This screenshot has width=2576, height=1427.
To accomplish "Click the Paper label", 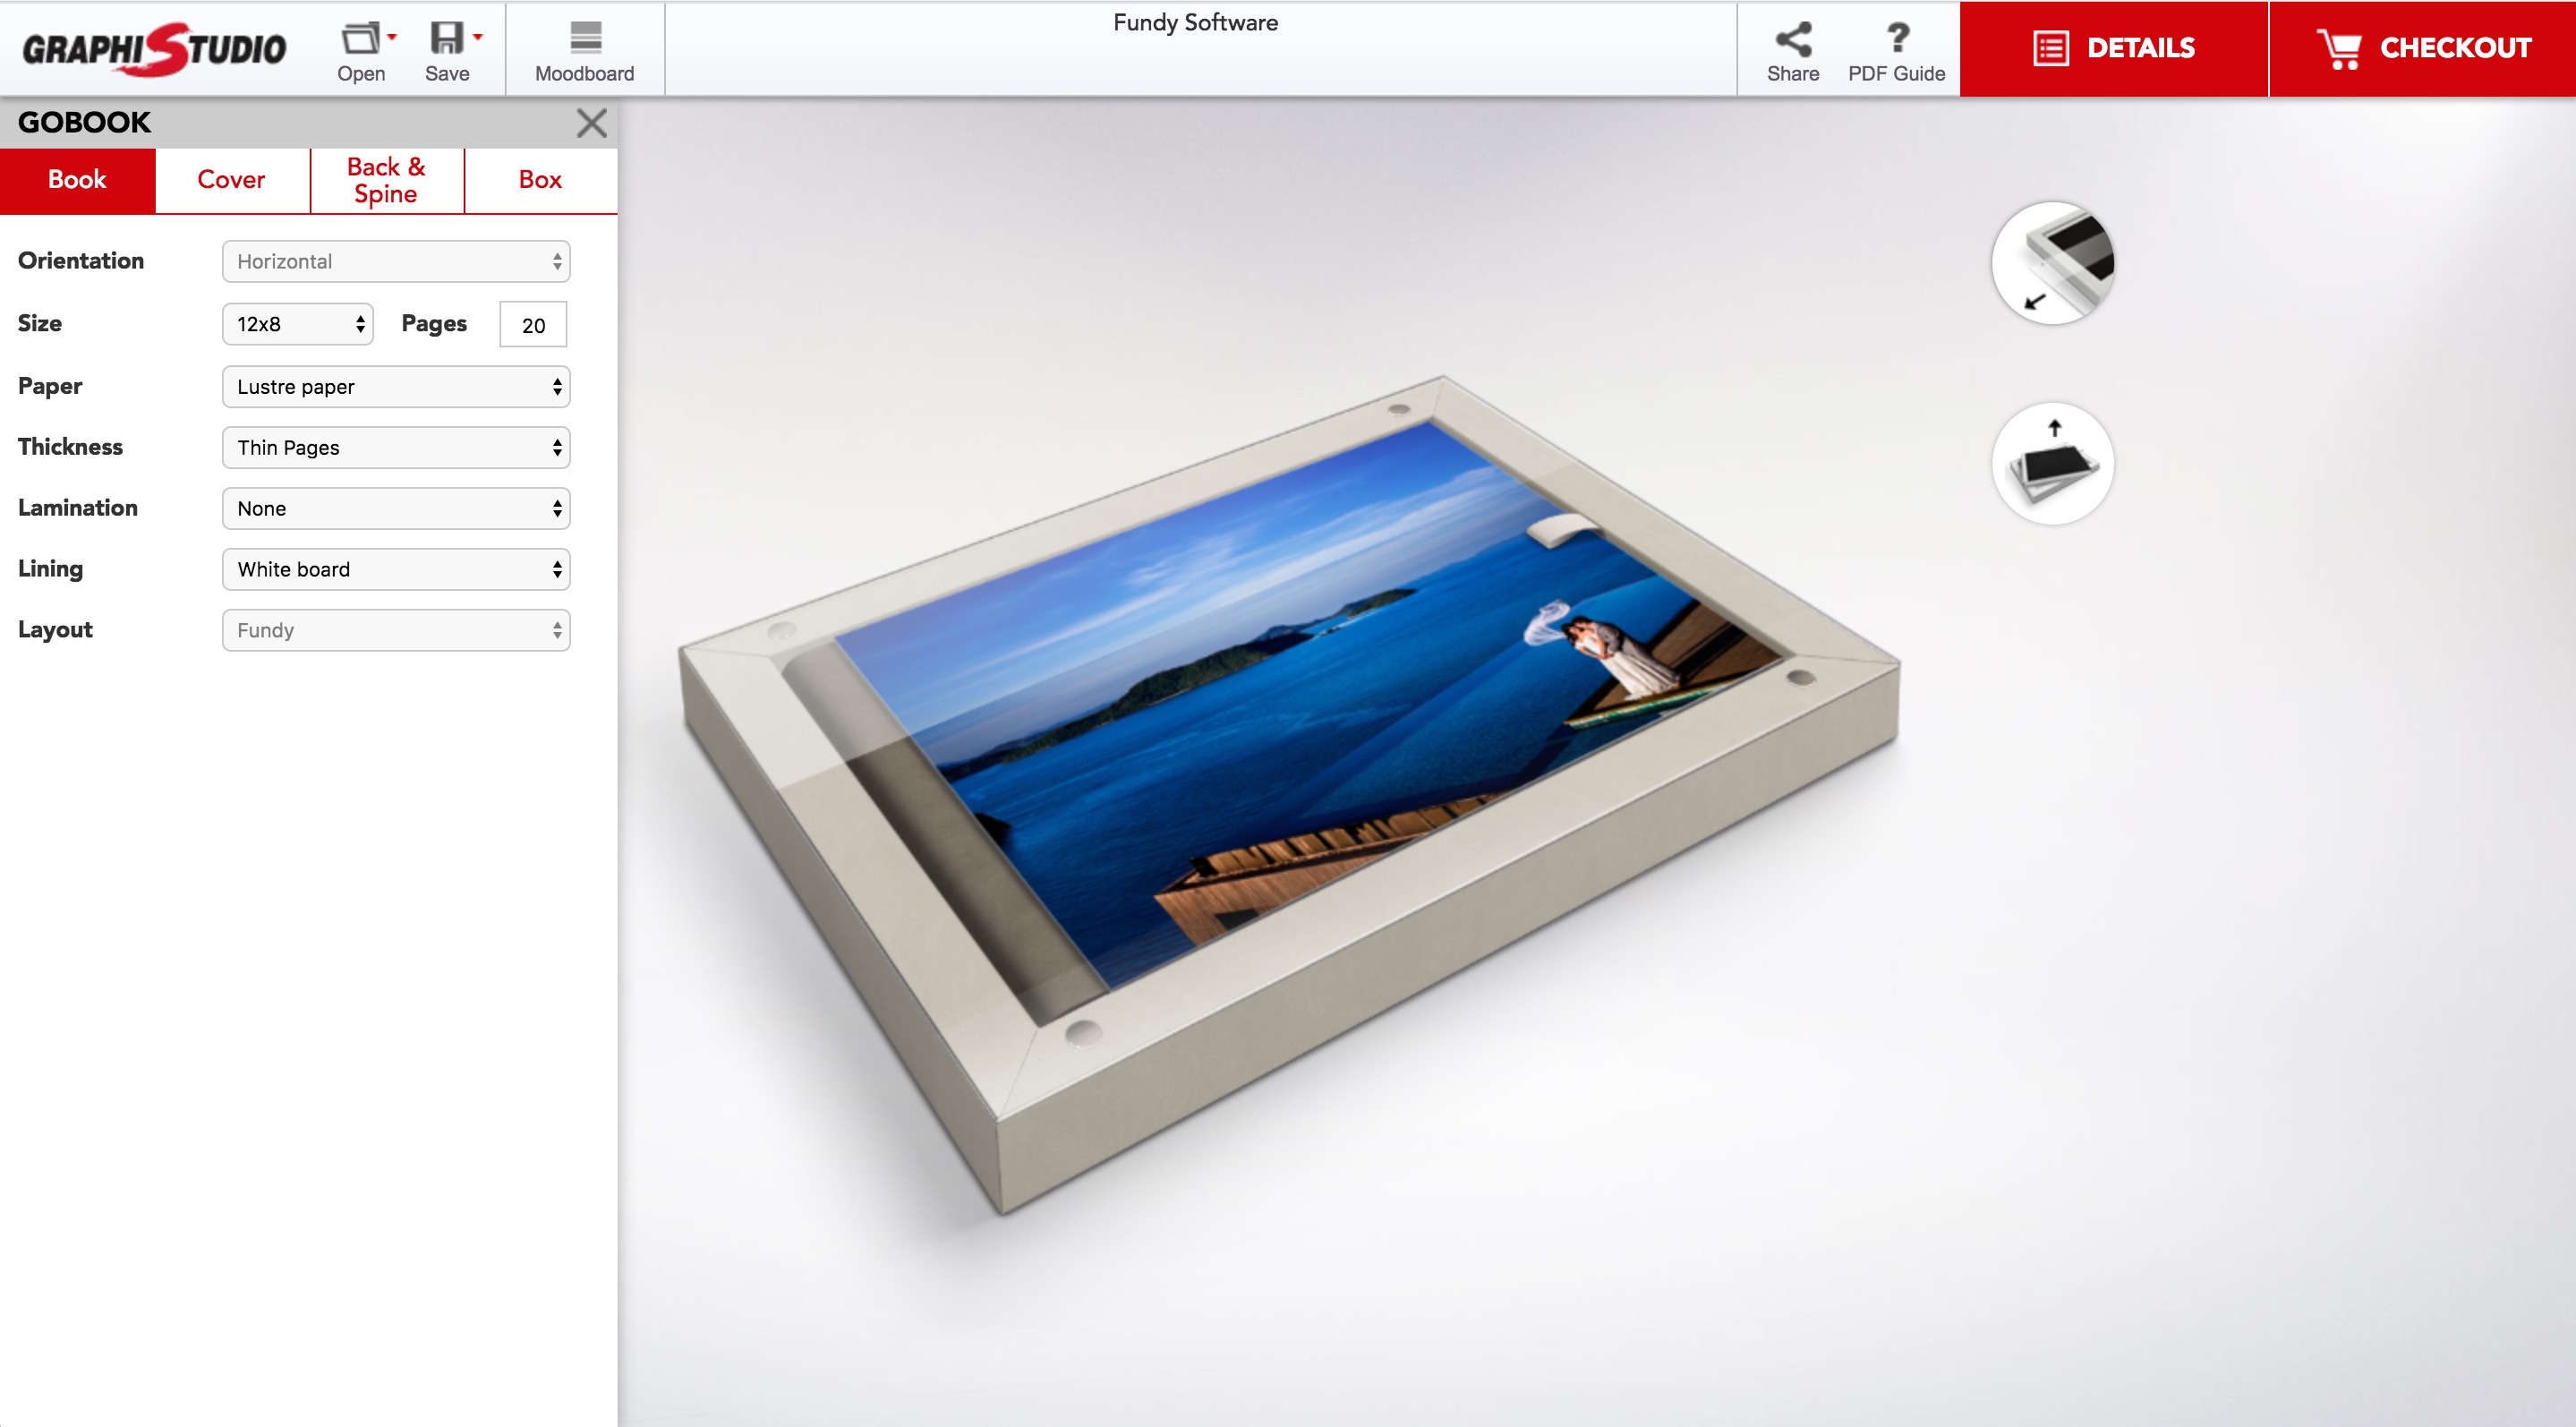I will (x=50, y=386).
